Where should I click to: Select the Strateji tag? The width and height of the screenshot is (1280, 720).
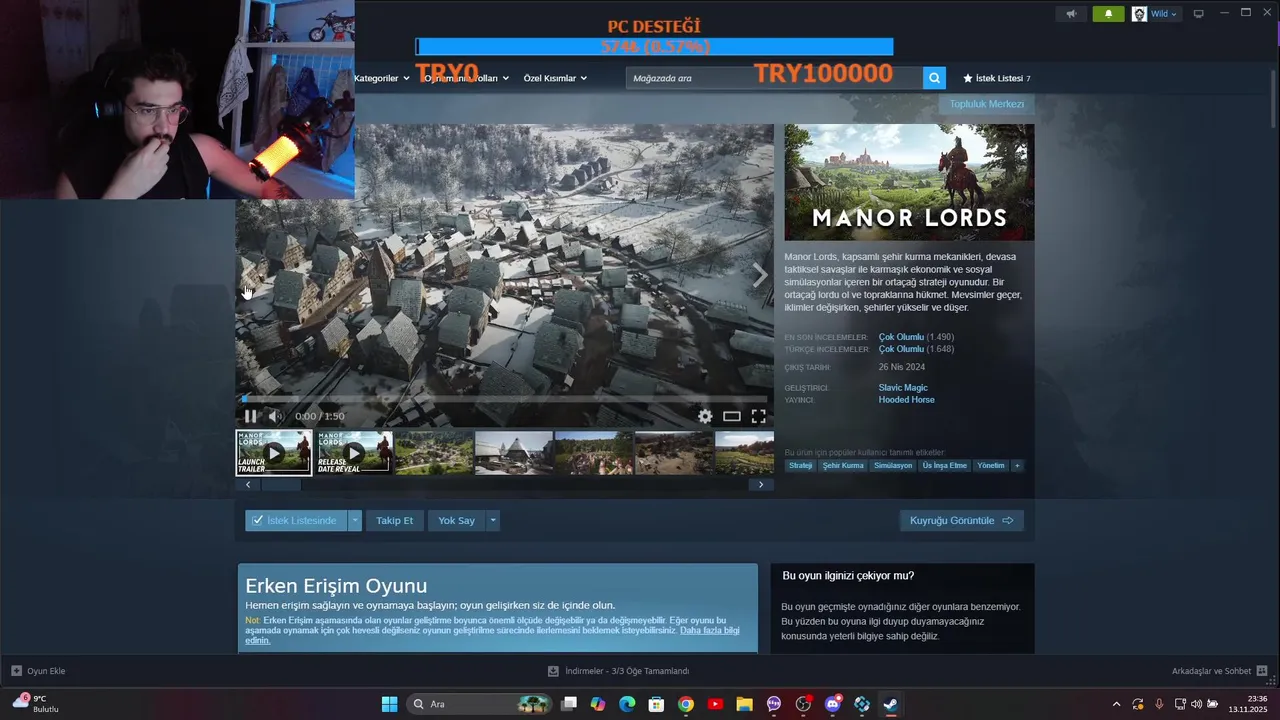click(x=800, y=466)
